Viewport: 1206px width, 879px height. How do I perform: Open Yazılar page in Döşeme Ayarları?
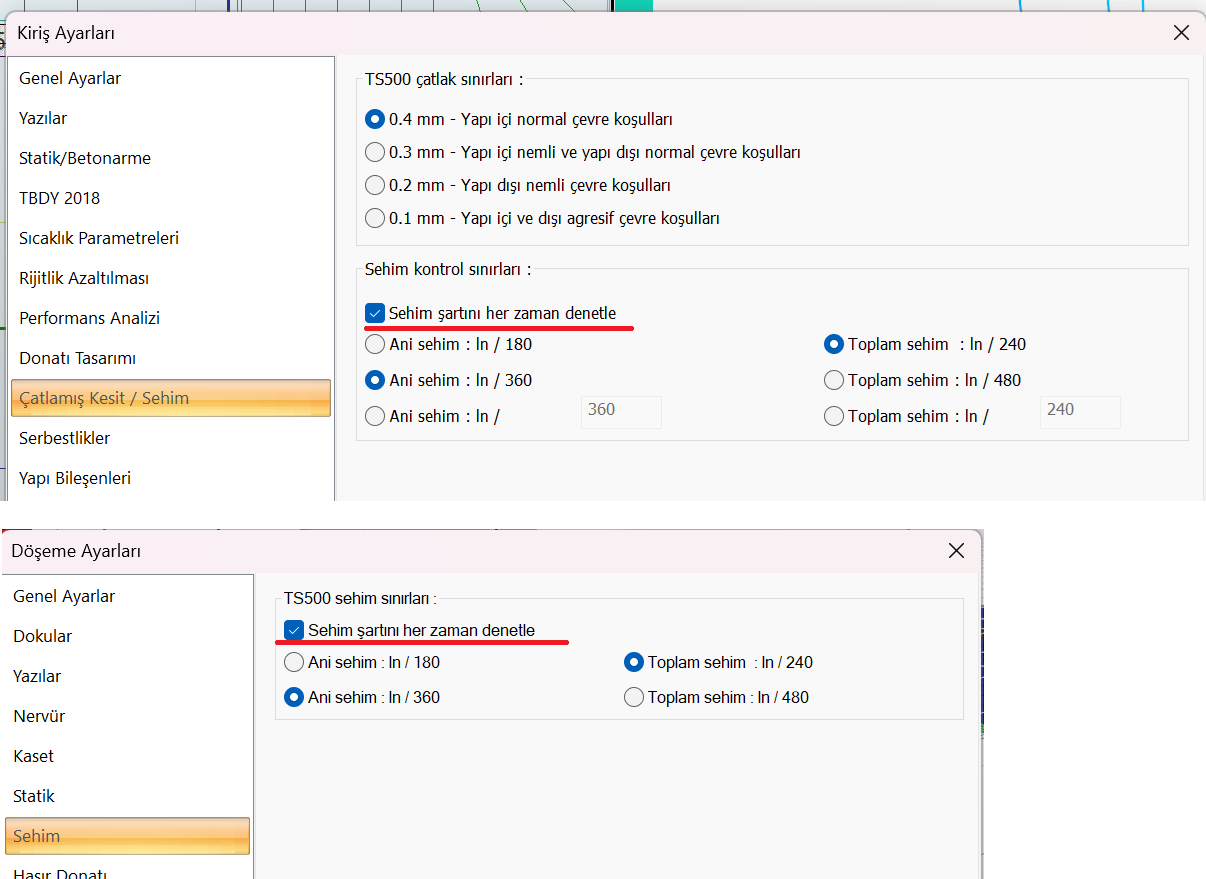click(x=127, y=676)
